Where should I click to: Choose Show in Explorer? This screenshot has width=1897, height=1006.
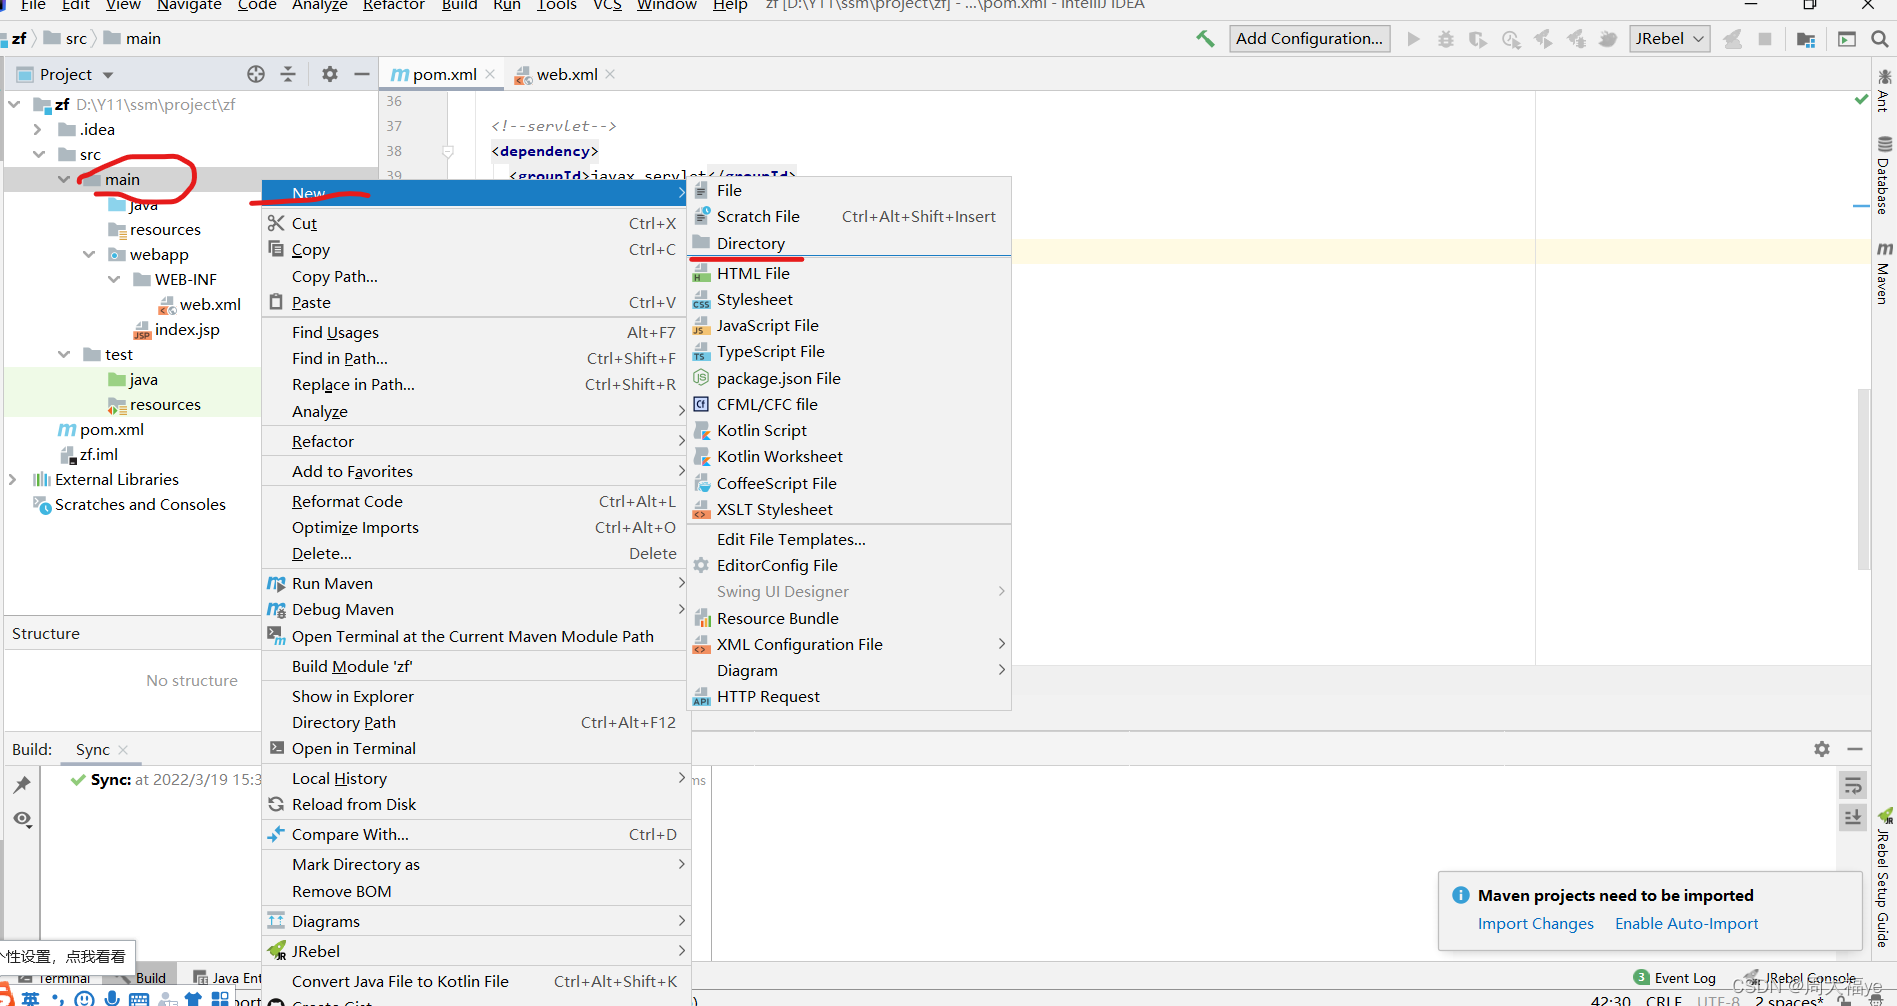click(x=476, y=696)
